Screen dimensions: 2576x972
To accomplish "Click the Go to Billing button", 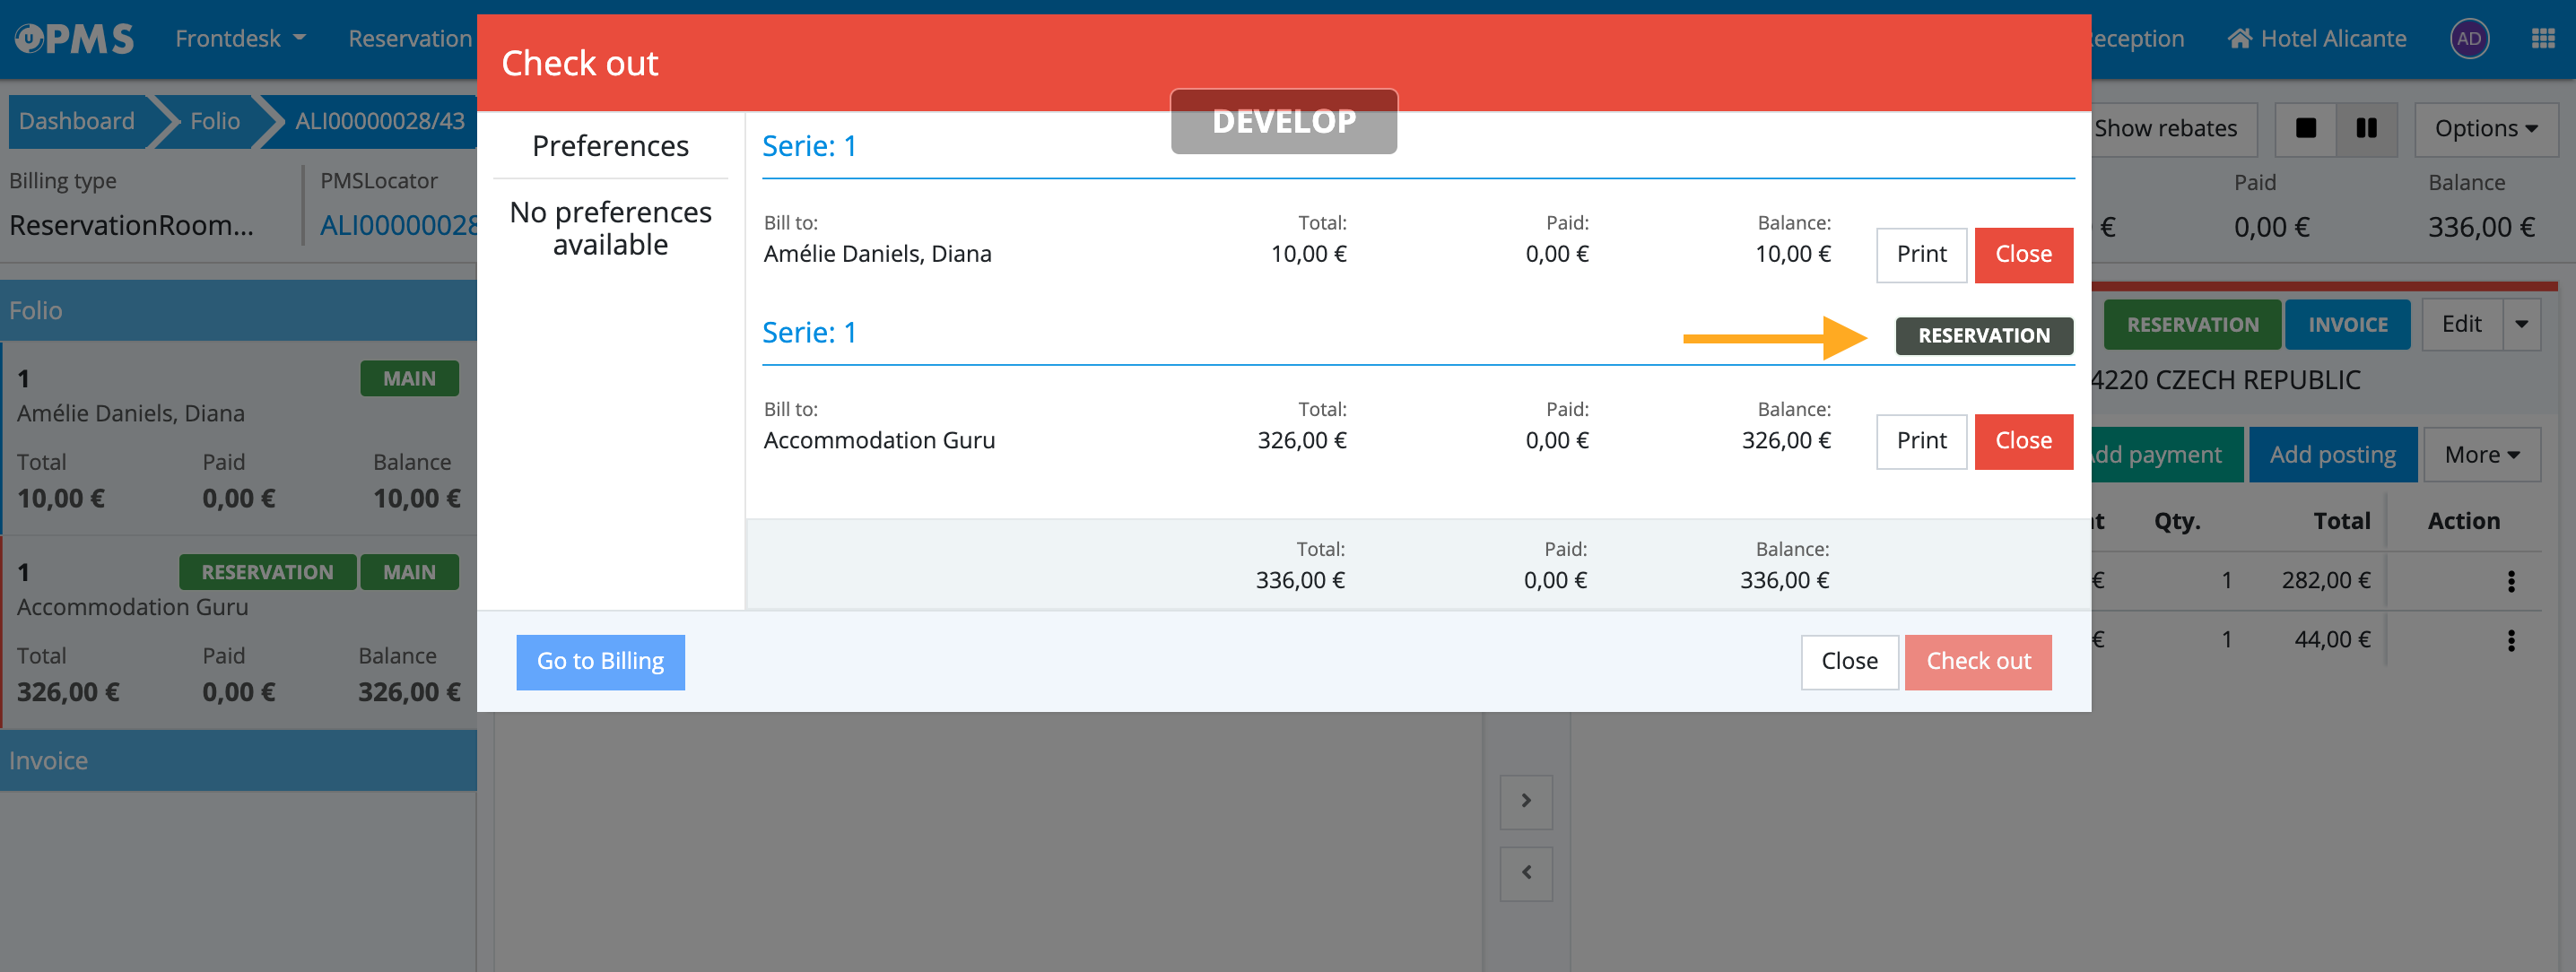I will point(600,662).
